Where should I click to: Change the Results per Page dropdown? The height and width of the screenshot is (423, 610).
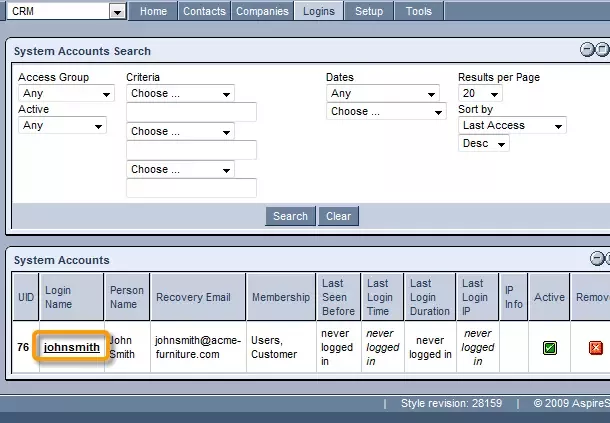480,93
